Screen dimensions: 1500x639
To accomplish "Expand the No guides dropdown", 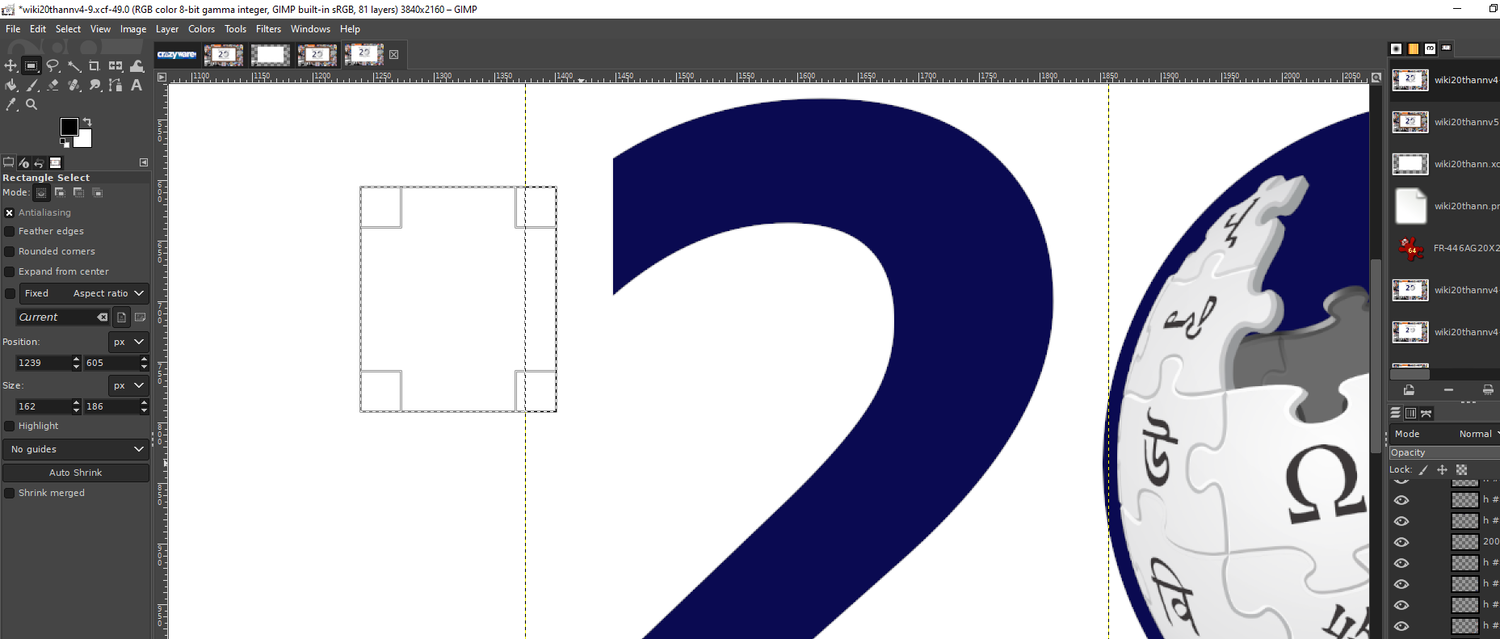I will coord(76,449).
